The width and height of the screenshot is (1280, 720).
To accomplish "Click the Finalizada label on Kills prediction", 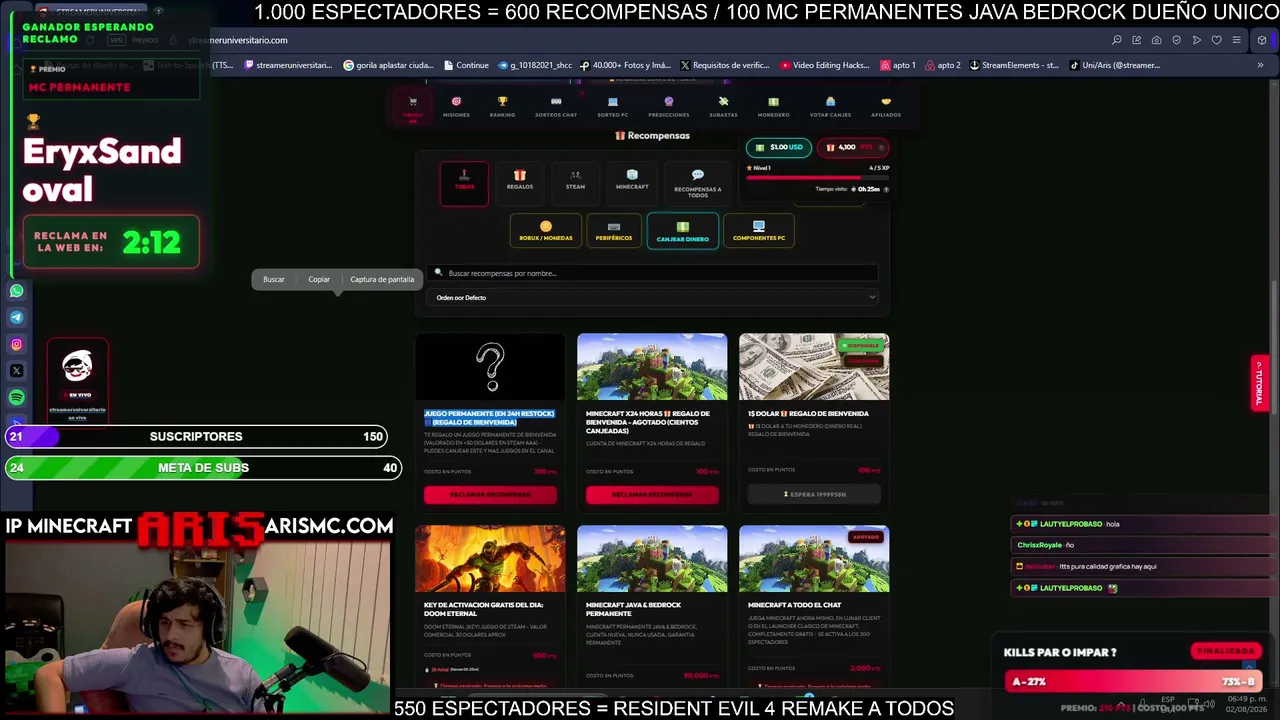I will [1226, 651].
